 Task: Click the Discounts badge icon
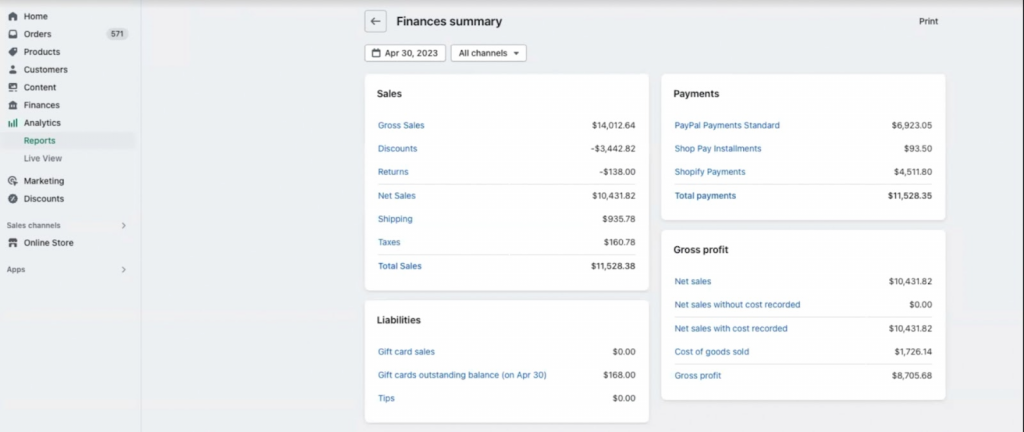(x=12, y=199)
